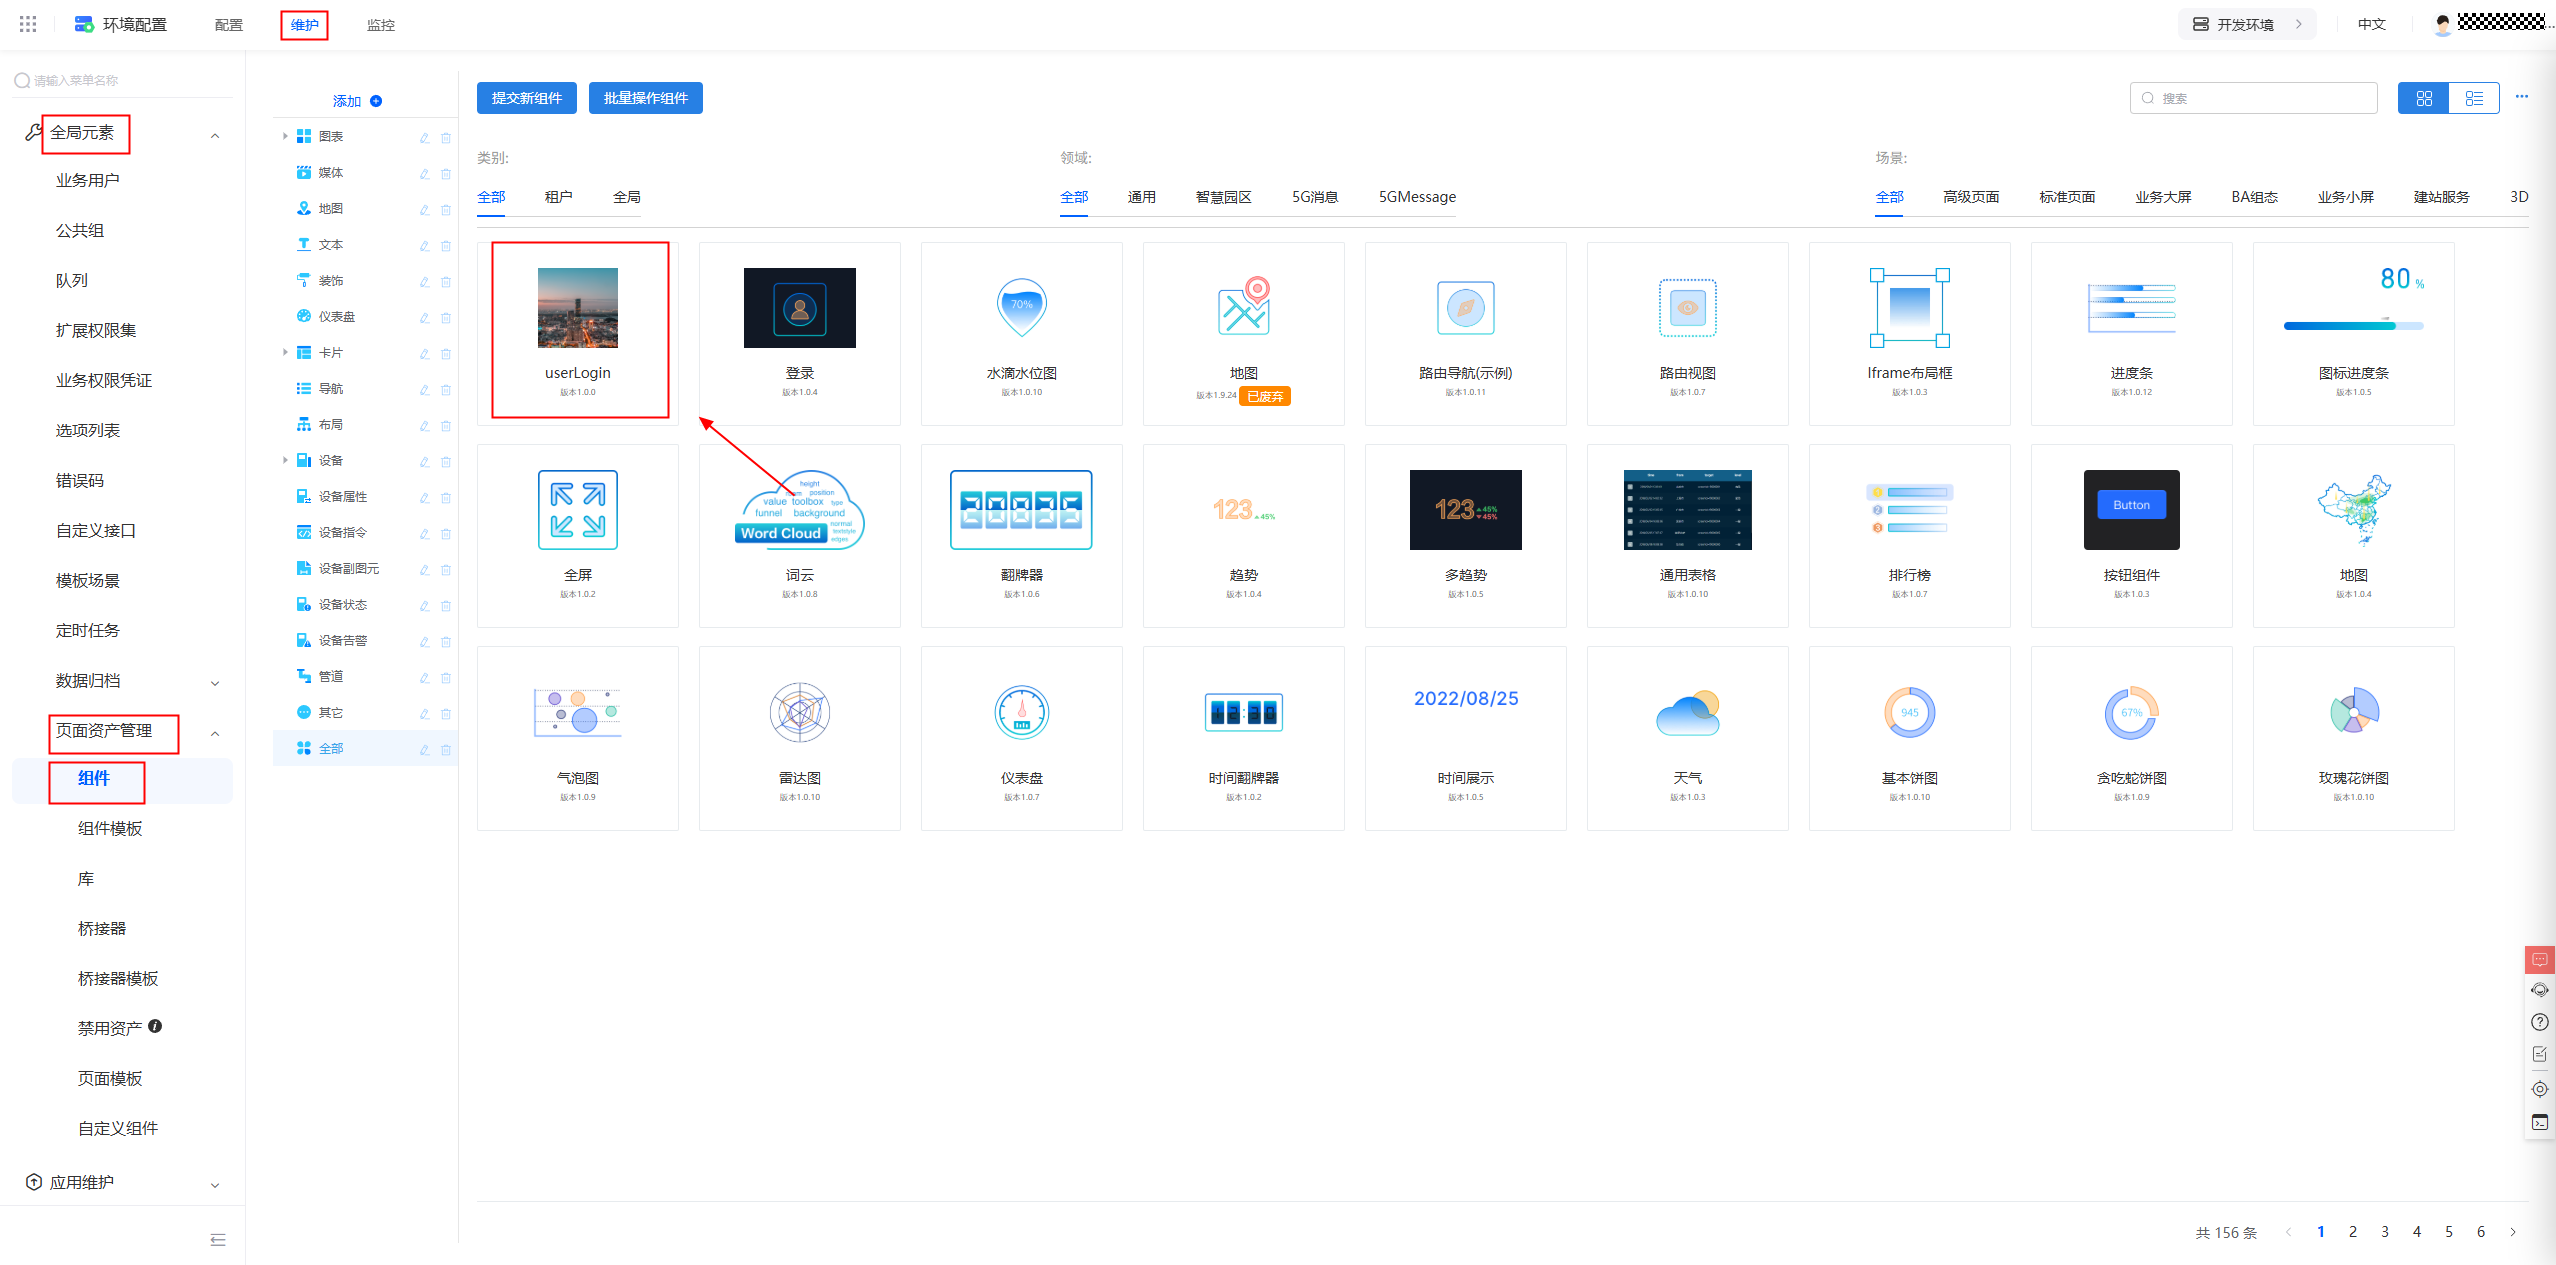
Task: Select the 租户 category filter
Action: 558,197
